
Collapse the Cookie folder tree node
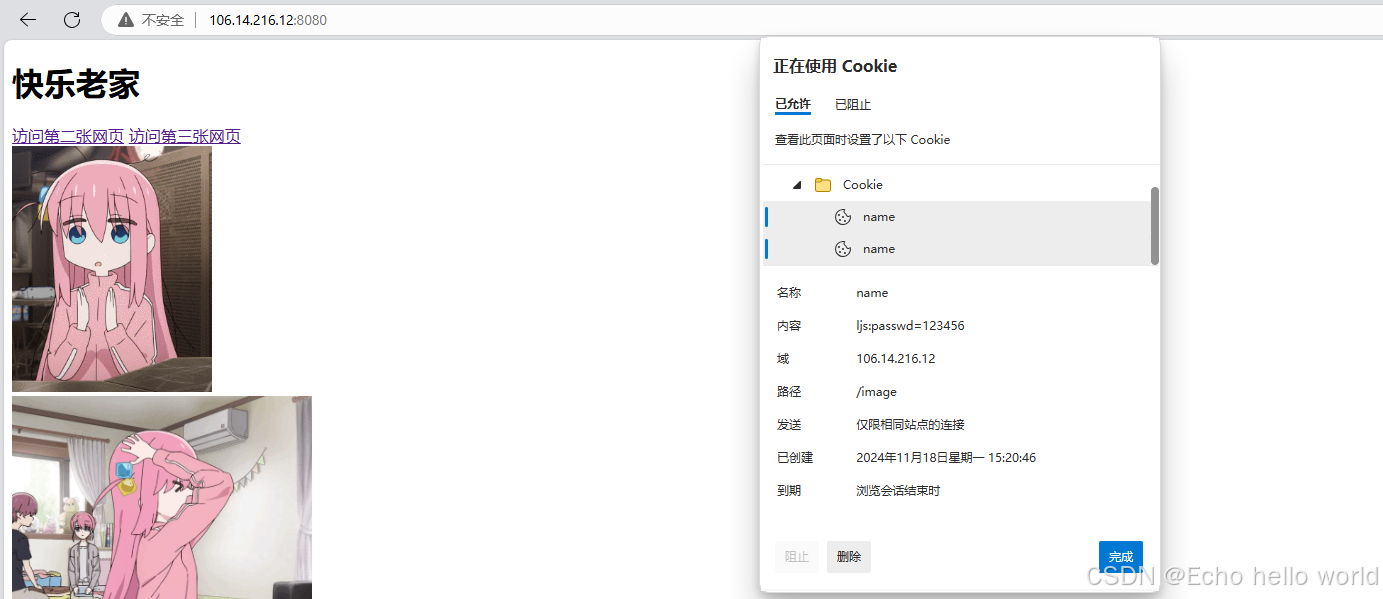click(x=797, y=185)
